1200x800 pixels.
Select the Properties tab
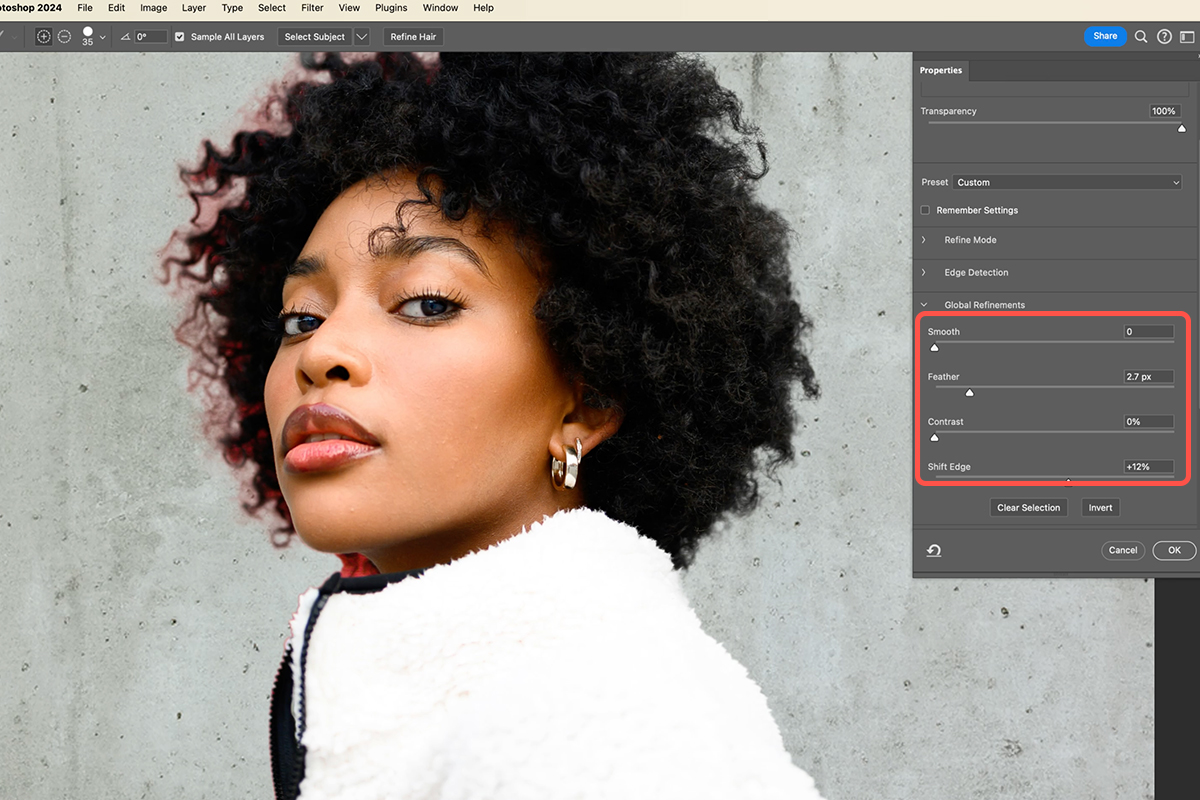point(940,70)
